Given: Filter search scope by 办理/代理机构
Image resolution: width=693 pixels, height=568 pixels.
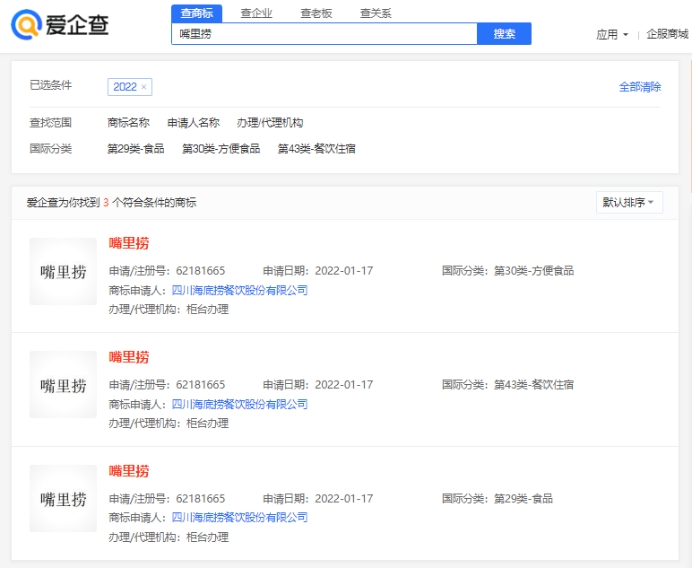Looking at the screenshot, I should 269,123.
